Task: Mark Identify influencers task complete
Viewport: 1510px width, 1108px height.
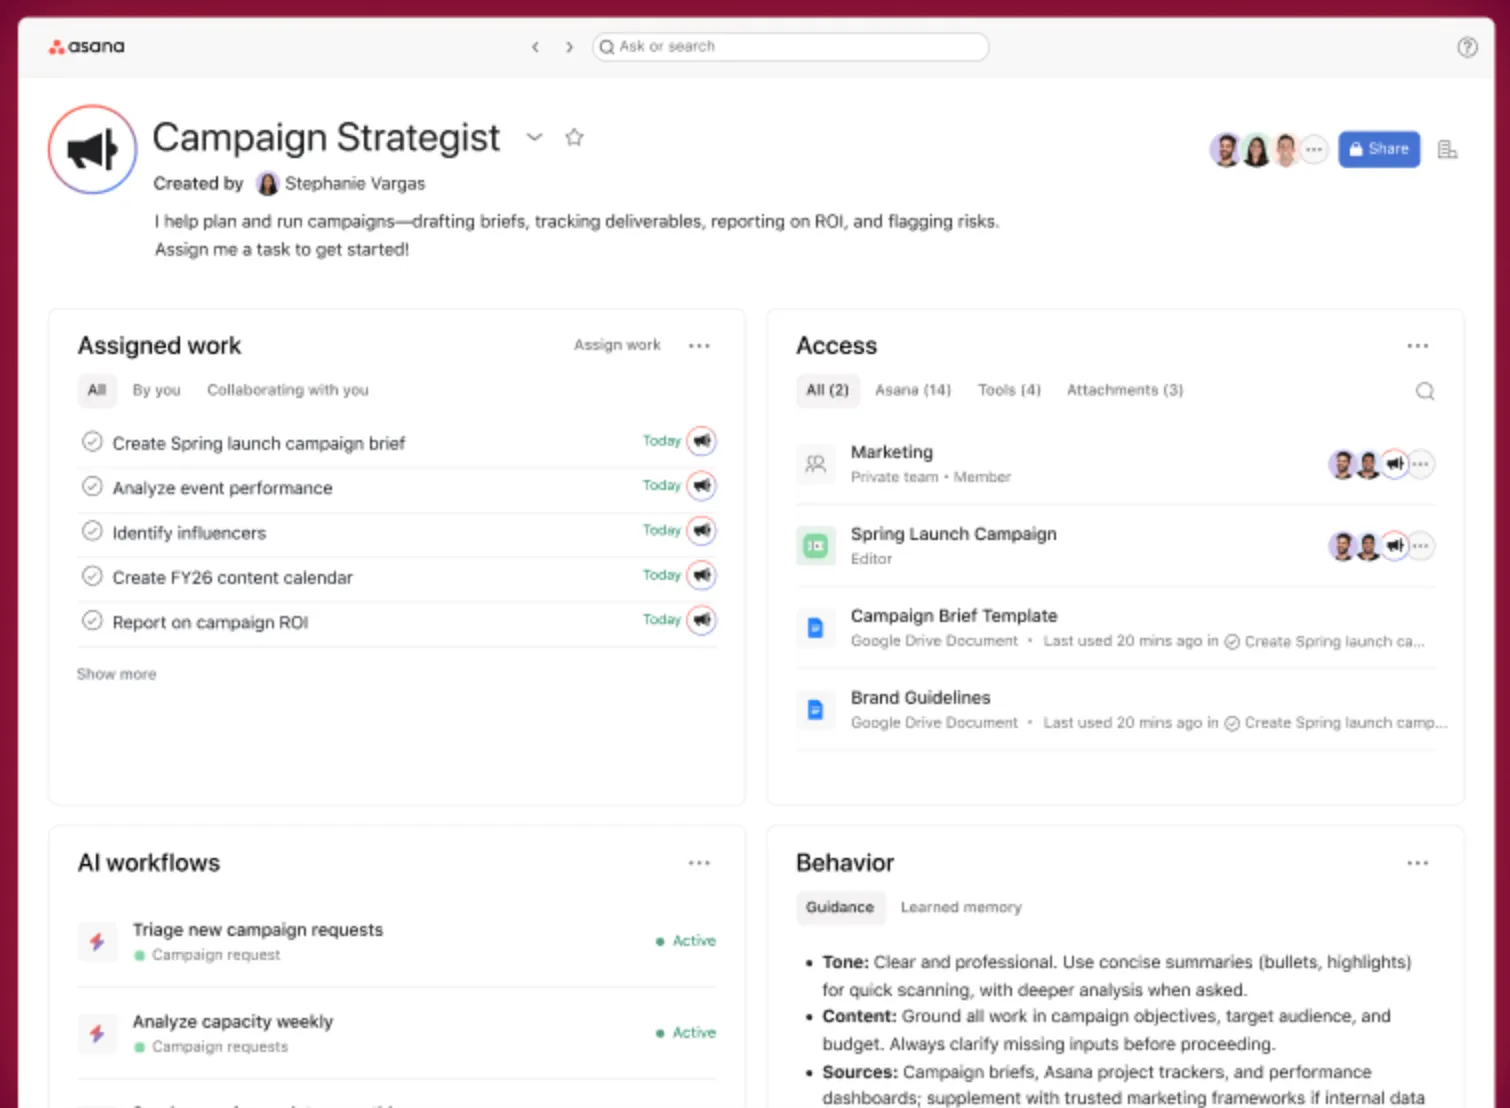Action: click(92, 531)
